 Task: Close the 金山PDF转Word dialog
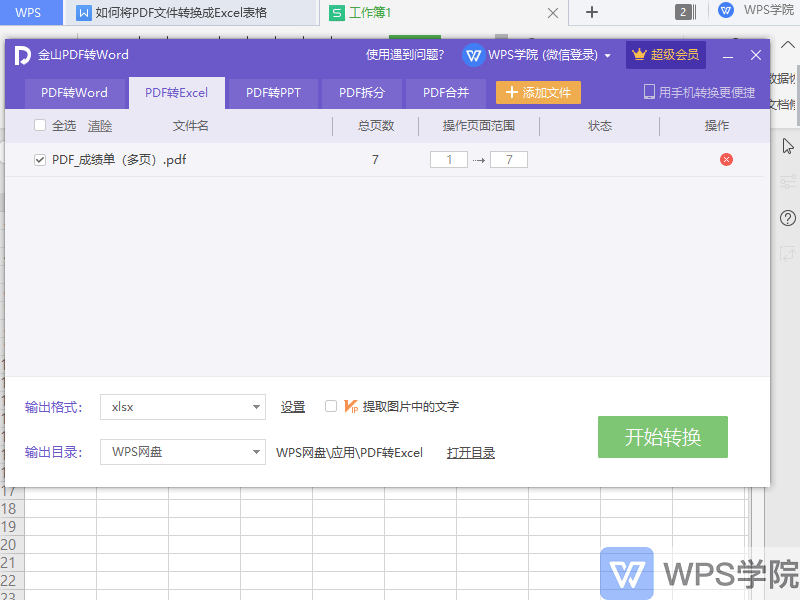(x=756, y=55)
